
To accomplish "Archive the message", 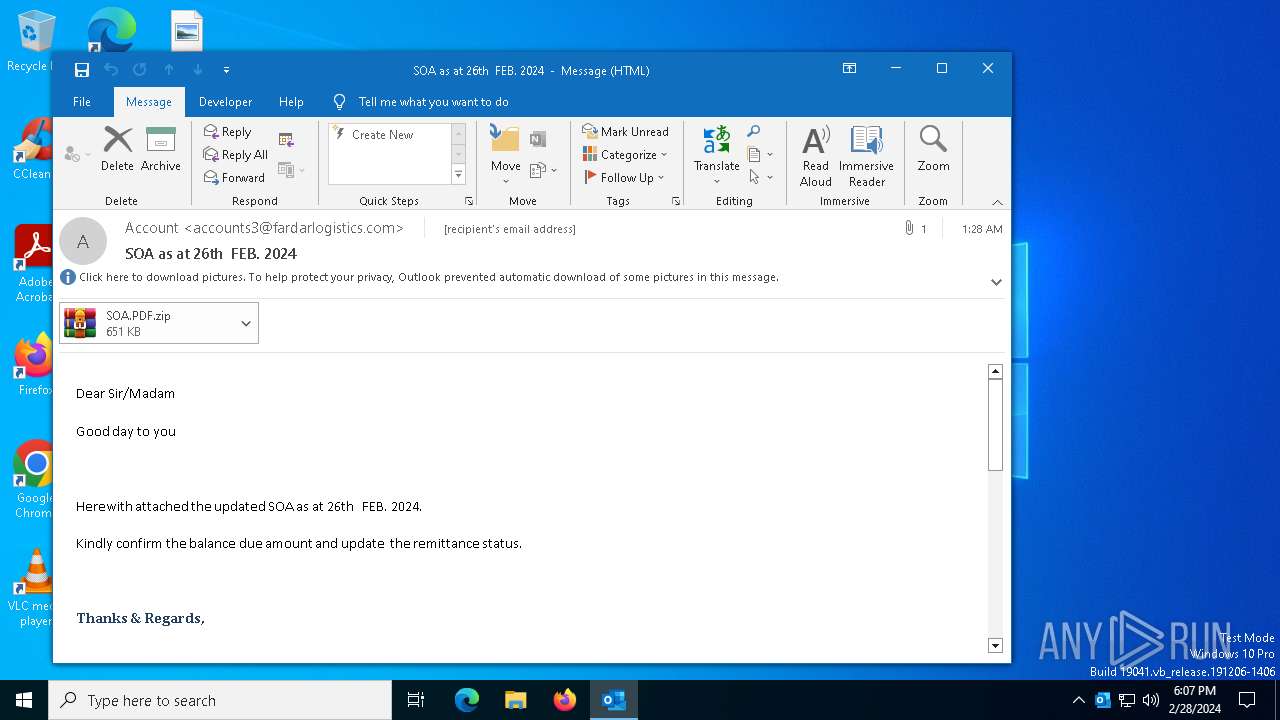I will click(x=160, y=149).
